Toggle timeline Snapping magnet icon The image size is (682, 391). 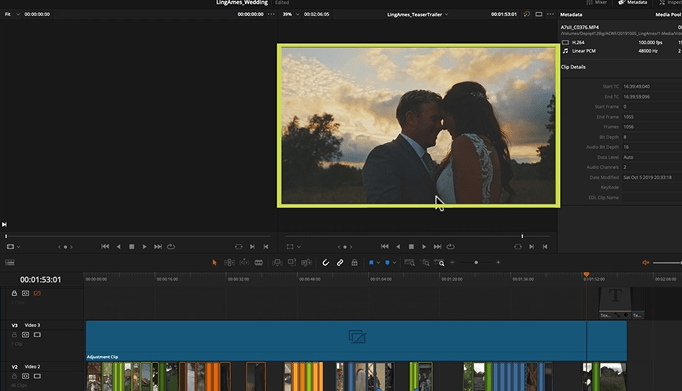pos(325,263)
